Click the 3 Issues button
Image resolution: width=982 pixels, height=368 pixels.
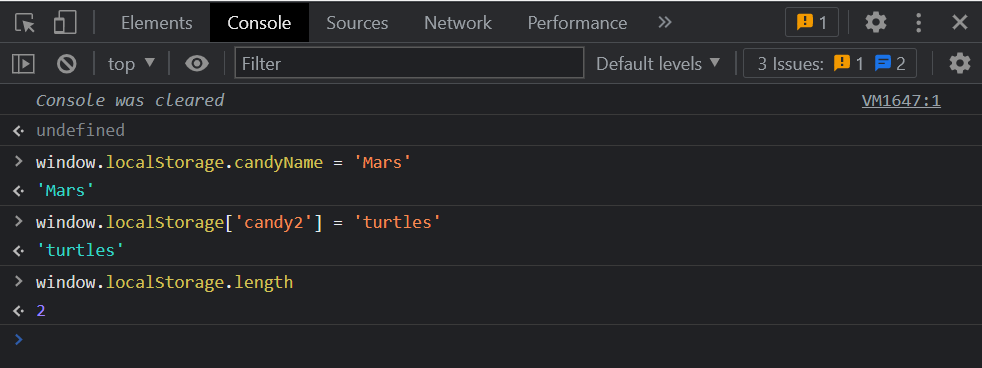click(x=830, y=63)
